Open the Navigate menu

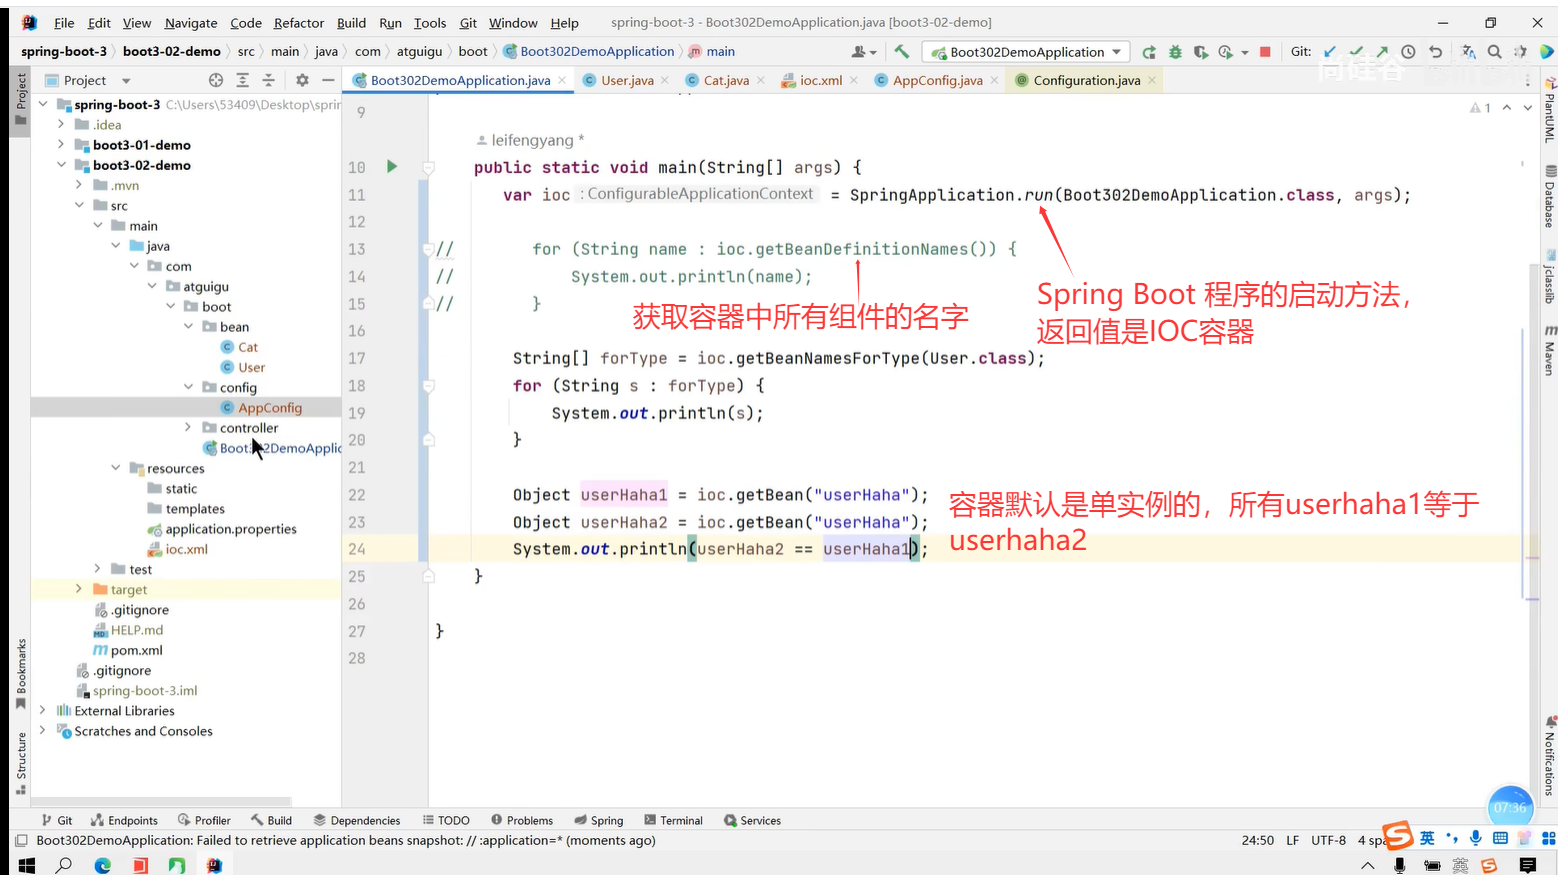click(x=191, y=23)
